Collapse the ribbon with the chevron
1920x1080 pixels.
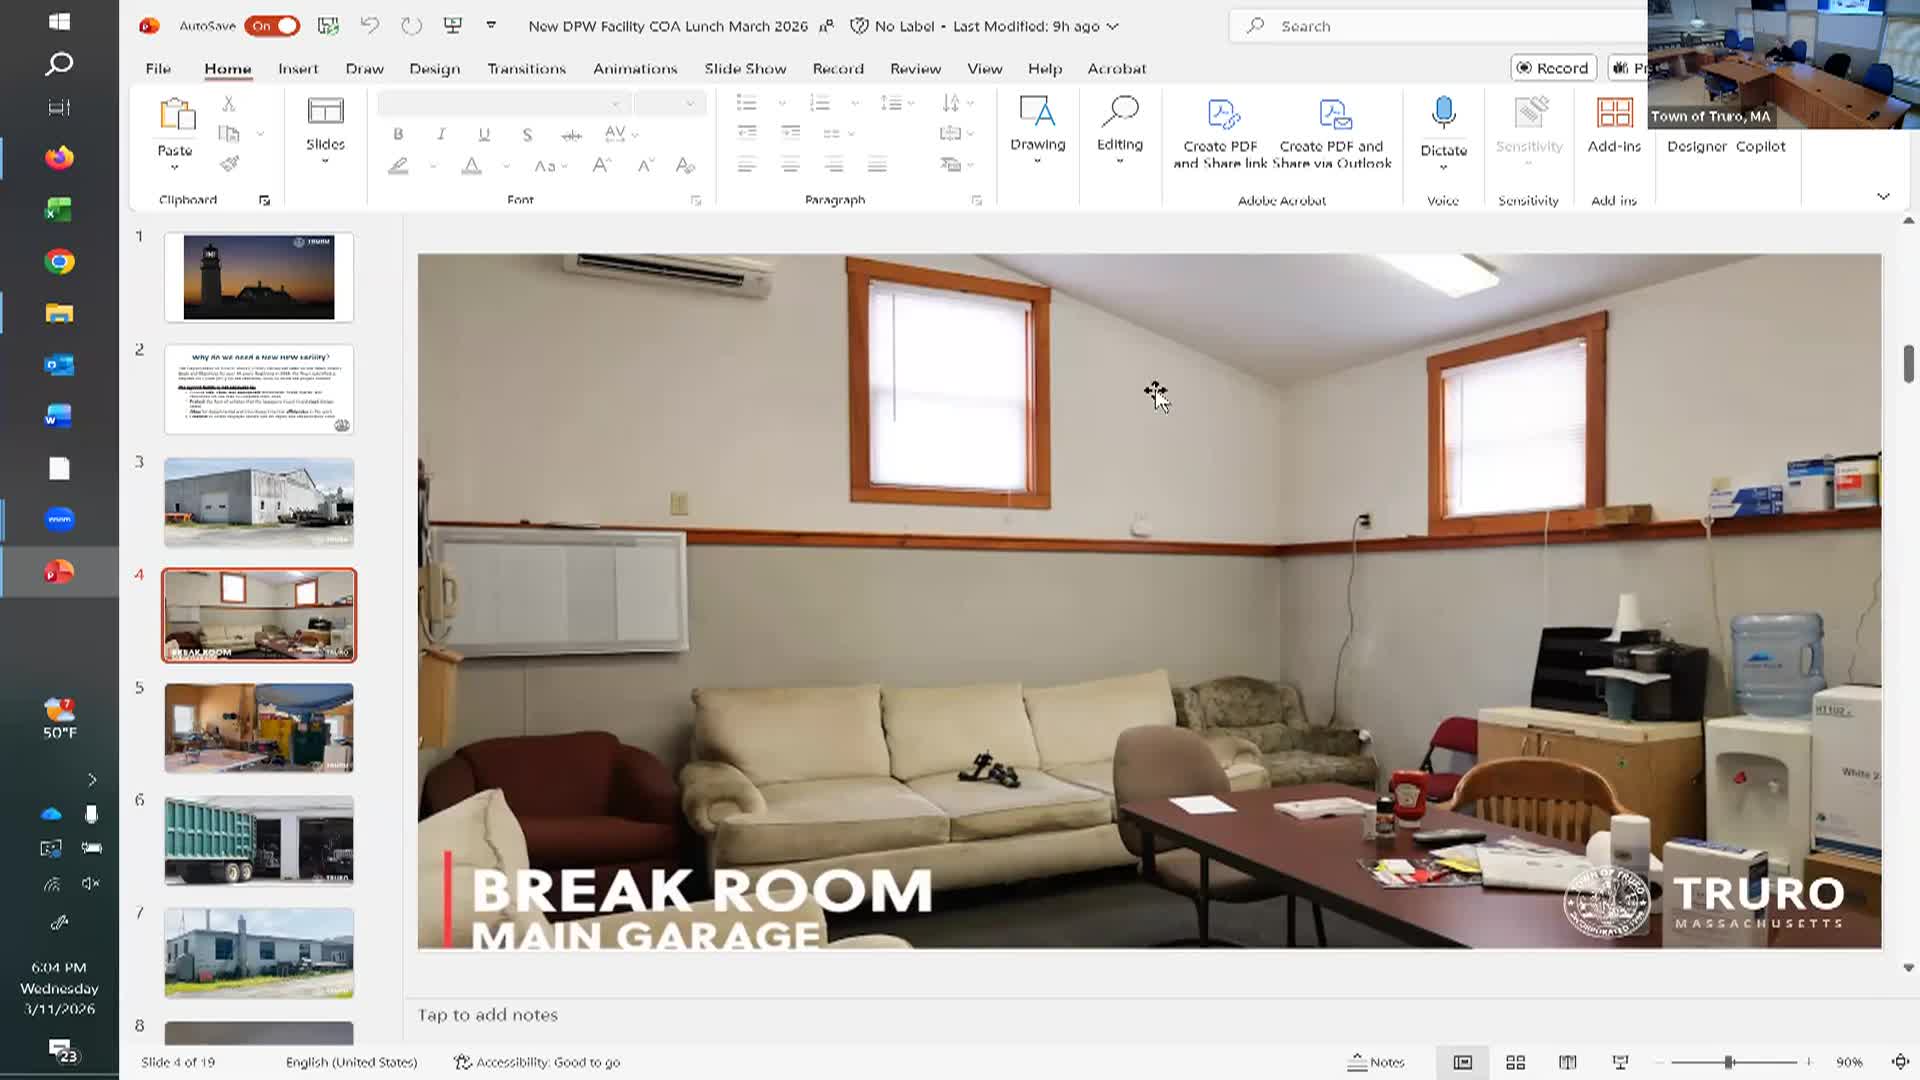click(1883, 197)
